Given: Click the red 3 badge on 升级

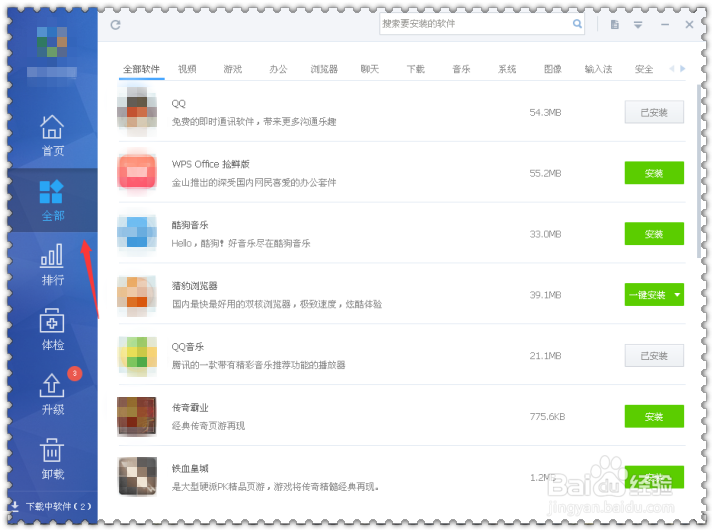Looking at the screenshot, I should (75, 373).
